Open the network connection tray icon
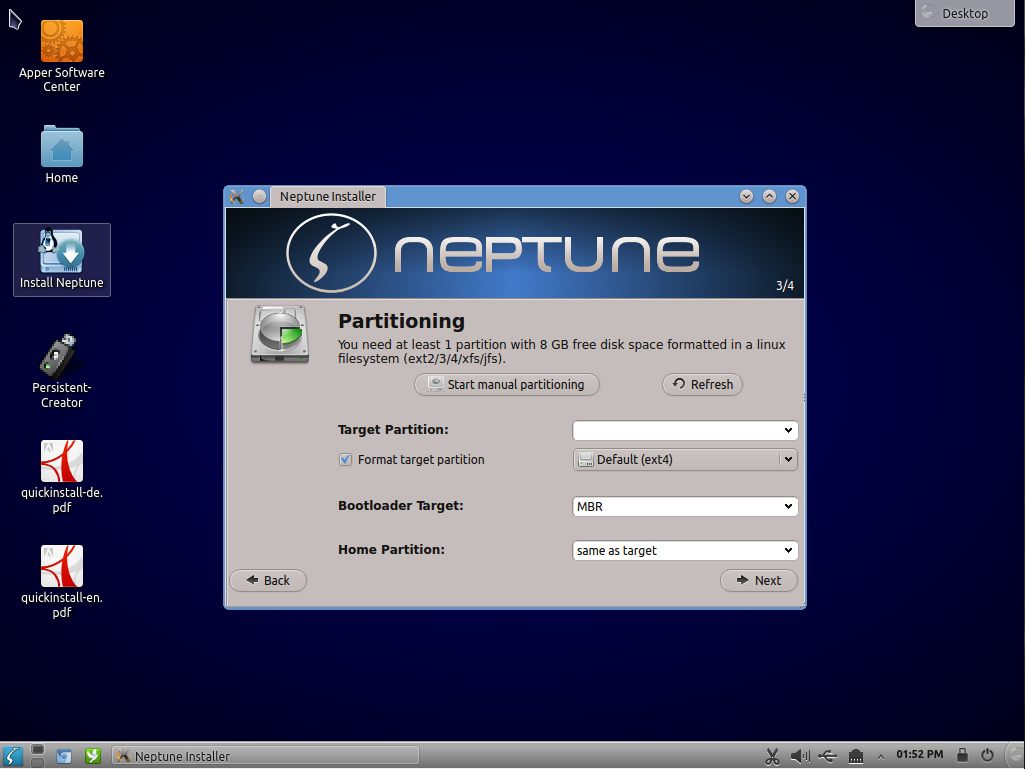The height and width of the screenshot is (769, 1025). coord(856,756)
